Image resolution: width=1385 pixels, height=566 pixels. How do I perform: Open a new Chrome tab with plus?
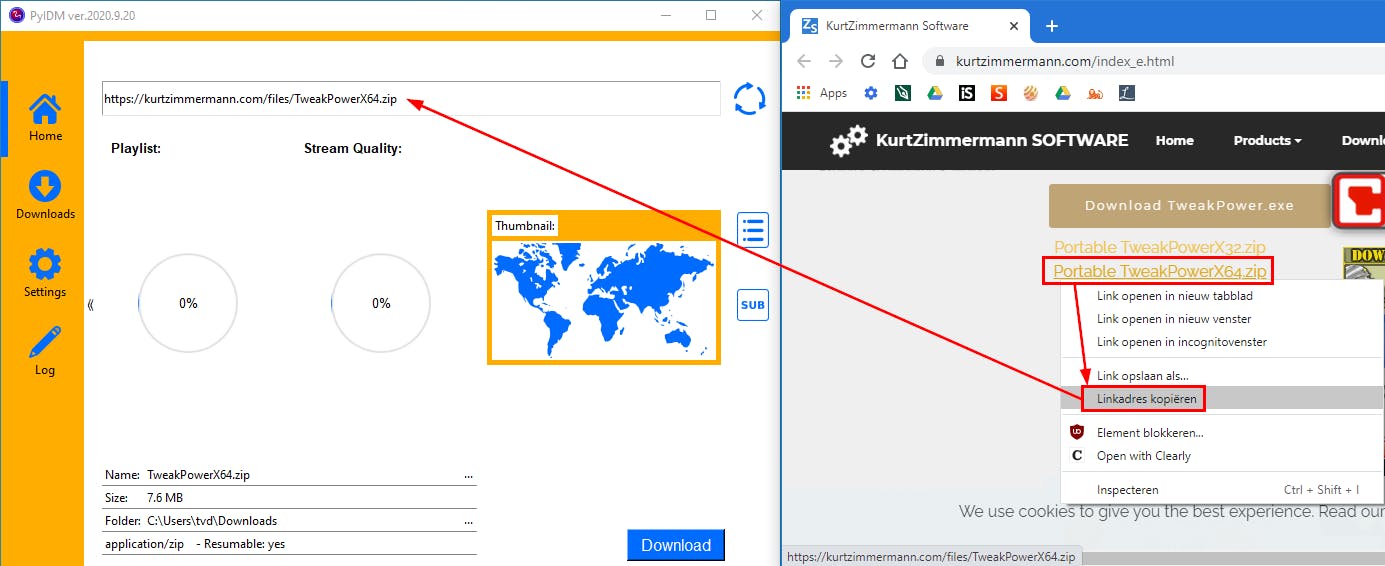coord(1051,26)
